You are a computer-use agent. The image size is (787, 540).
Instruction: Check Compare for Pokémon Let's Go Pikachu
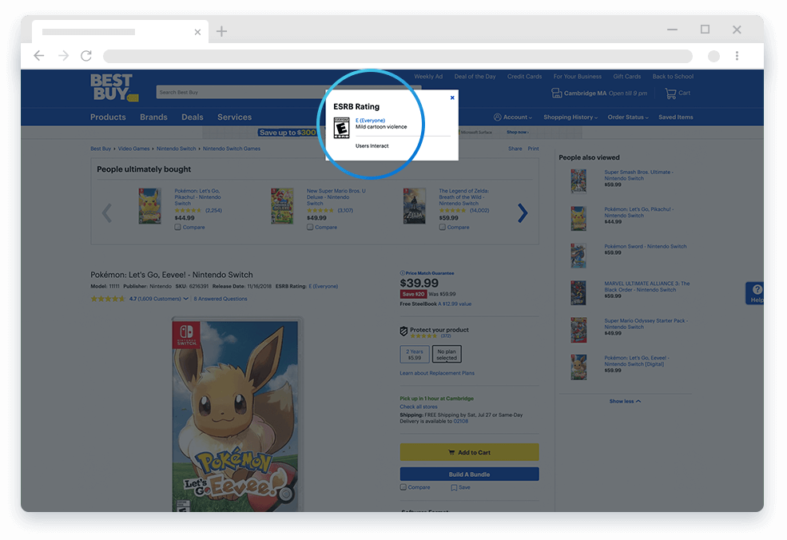(178, 227)
